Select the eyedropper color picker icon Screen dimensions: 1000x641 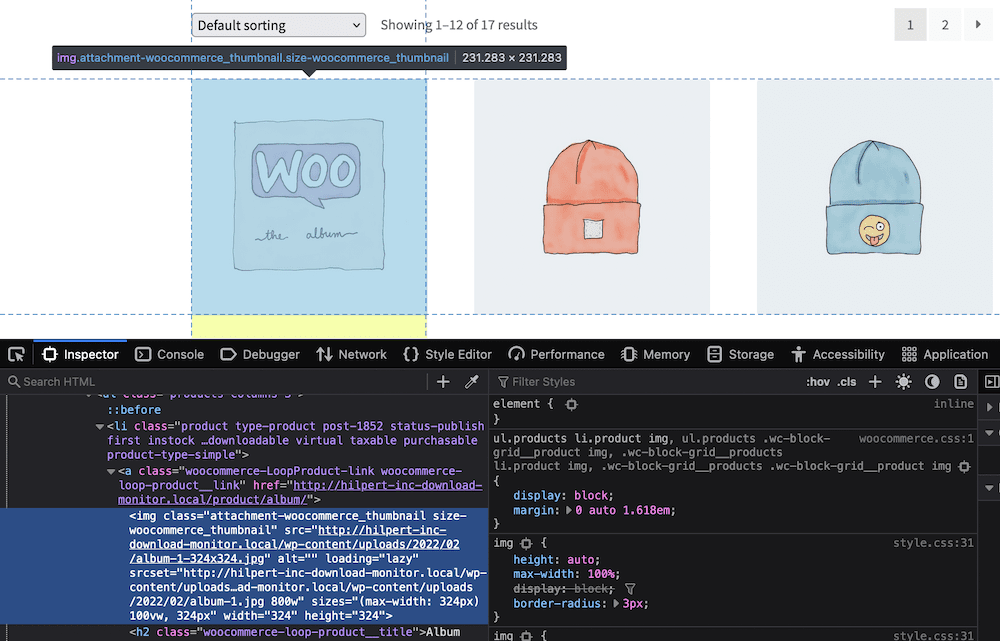pyautogui.click(x=472, y=382)
